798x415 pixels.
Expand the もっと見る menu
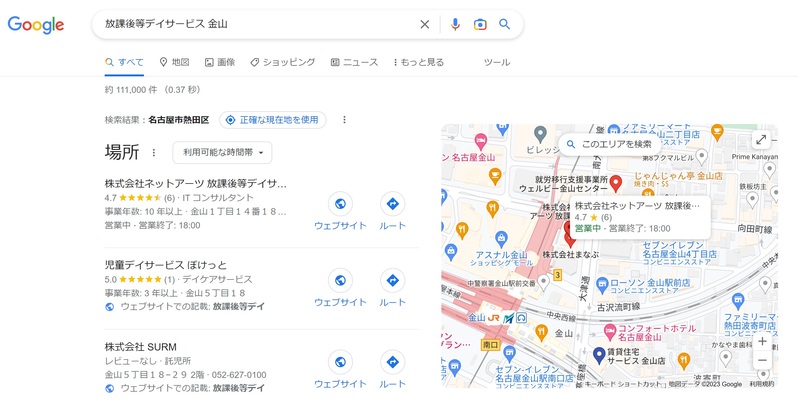418,62
